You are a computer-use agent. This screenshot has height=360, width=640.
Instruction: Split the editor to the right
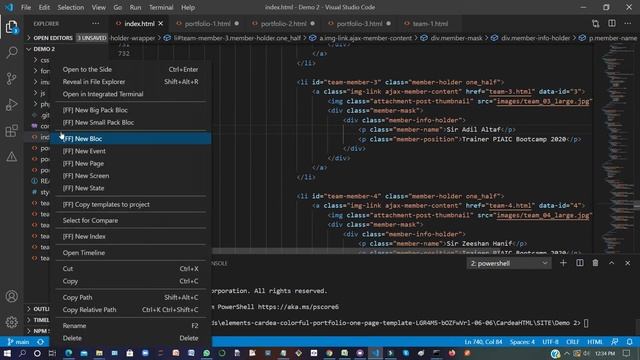612,24
